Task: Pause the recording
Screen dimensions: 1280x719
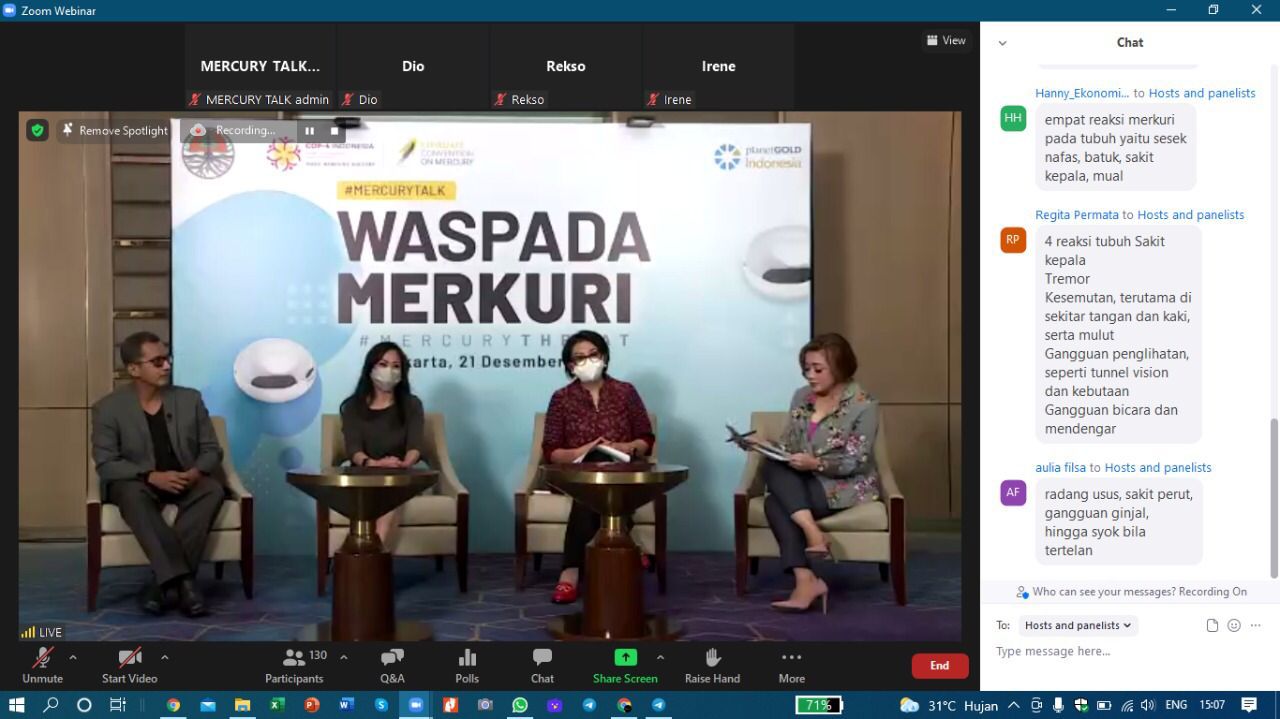Action: (x=310, y=131)
